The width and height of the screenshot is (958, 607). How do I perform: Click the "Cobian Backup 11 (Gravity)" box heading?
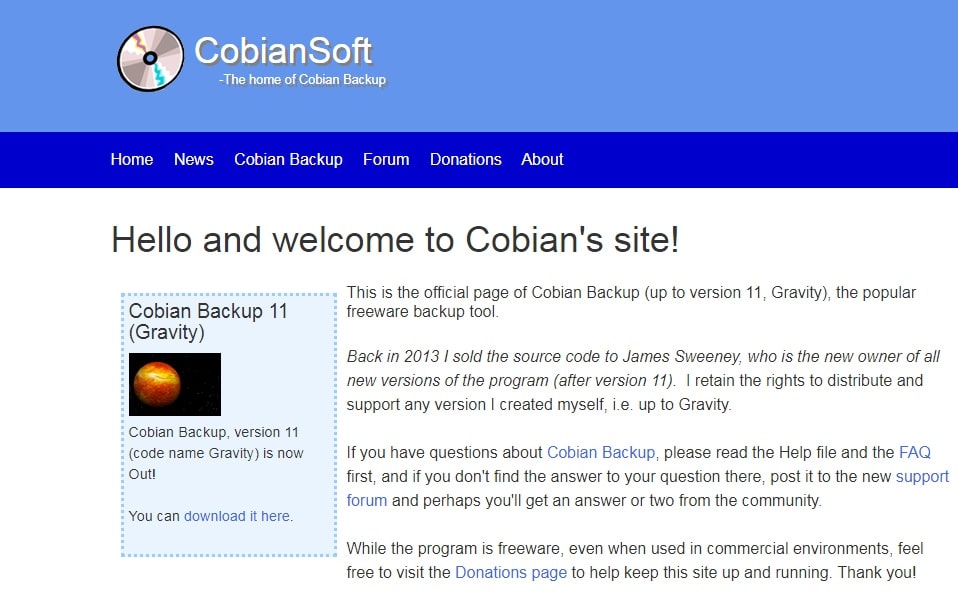208,321
